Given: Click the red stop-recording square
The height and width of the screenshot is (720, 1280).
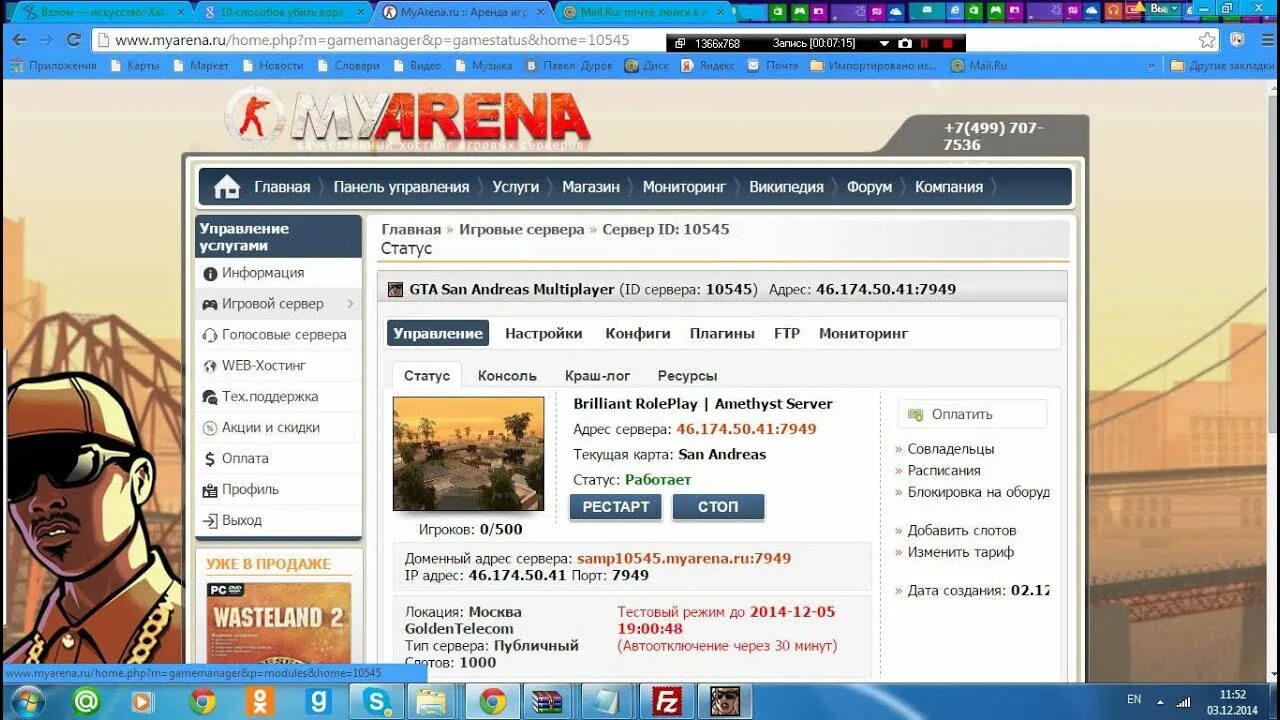Looking at the screenshot, I should point(948,44).
